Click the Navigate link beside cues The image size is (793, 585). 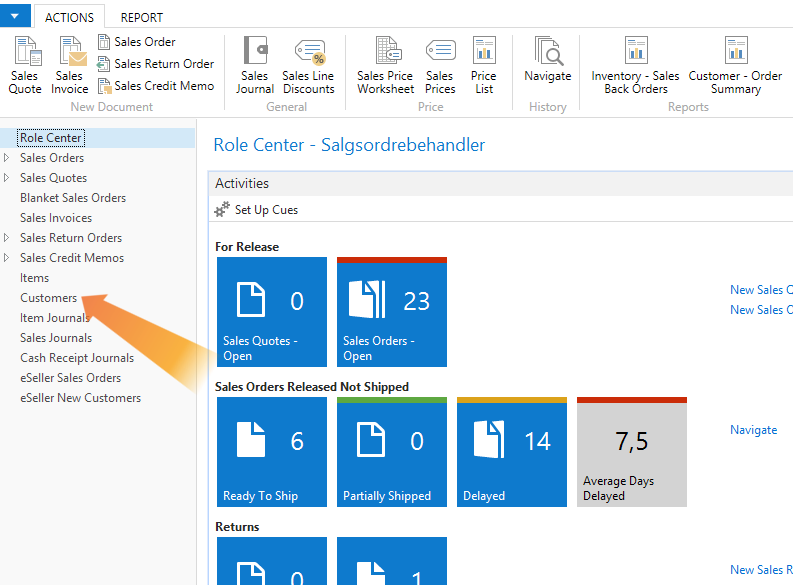pos(754,430)
